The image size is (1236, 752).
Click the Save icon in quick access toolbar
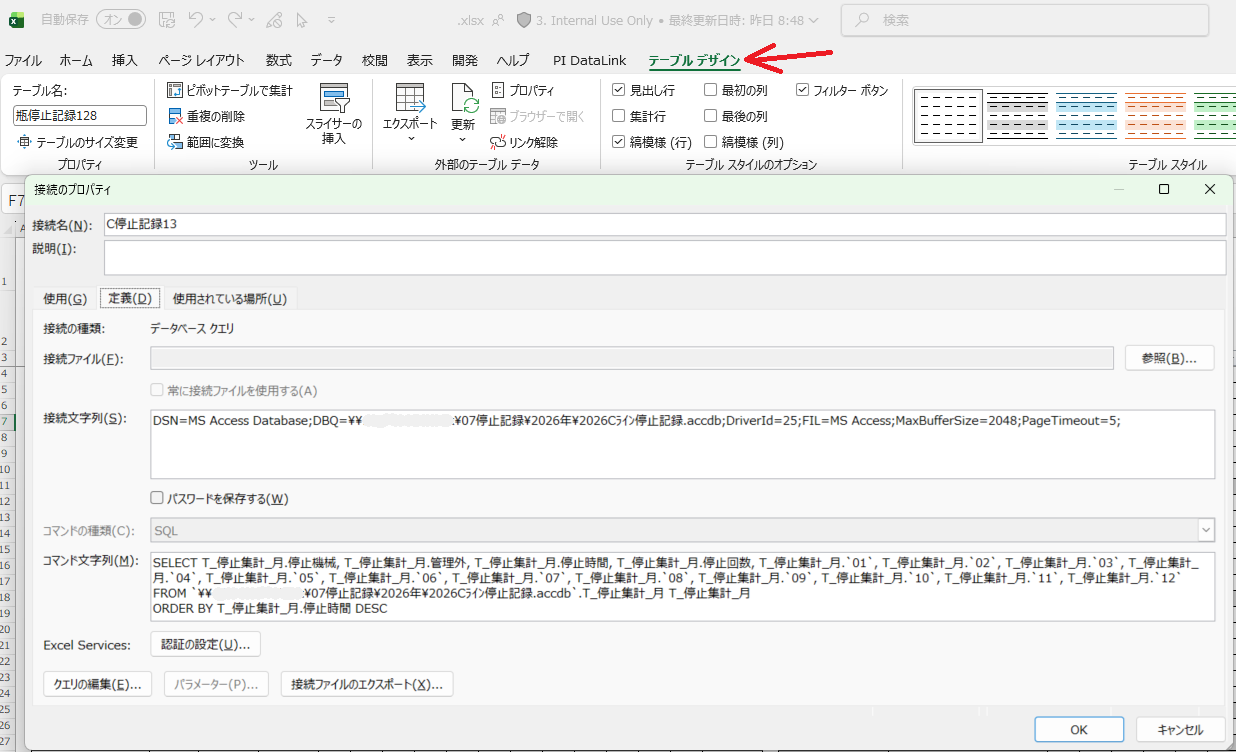168,20
